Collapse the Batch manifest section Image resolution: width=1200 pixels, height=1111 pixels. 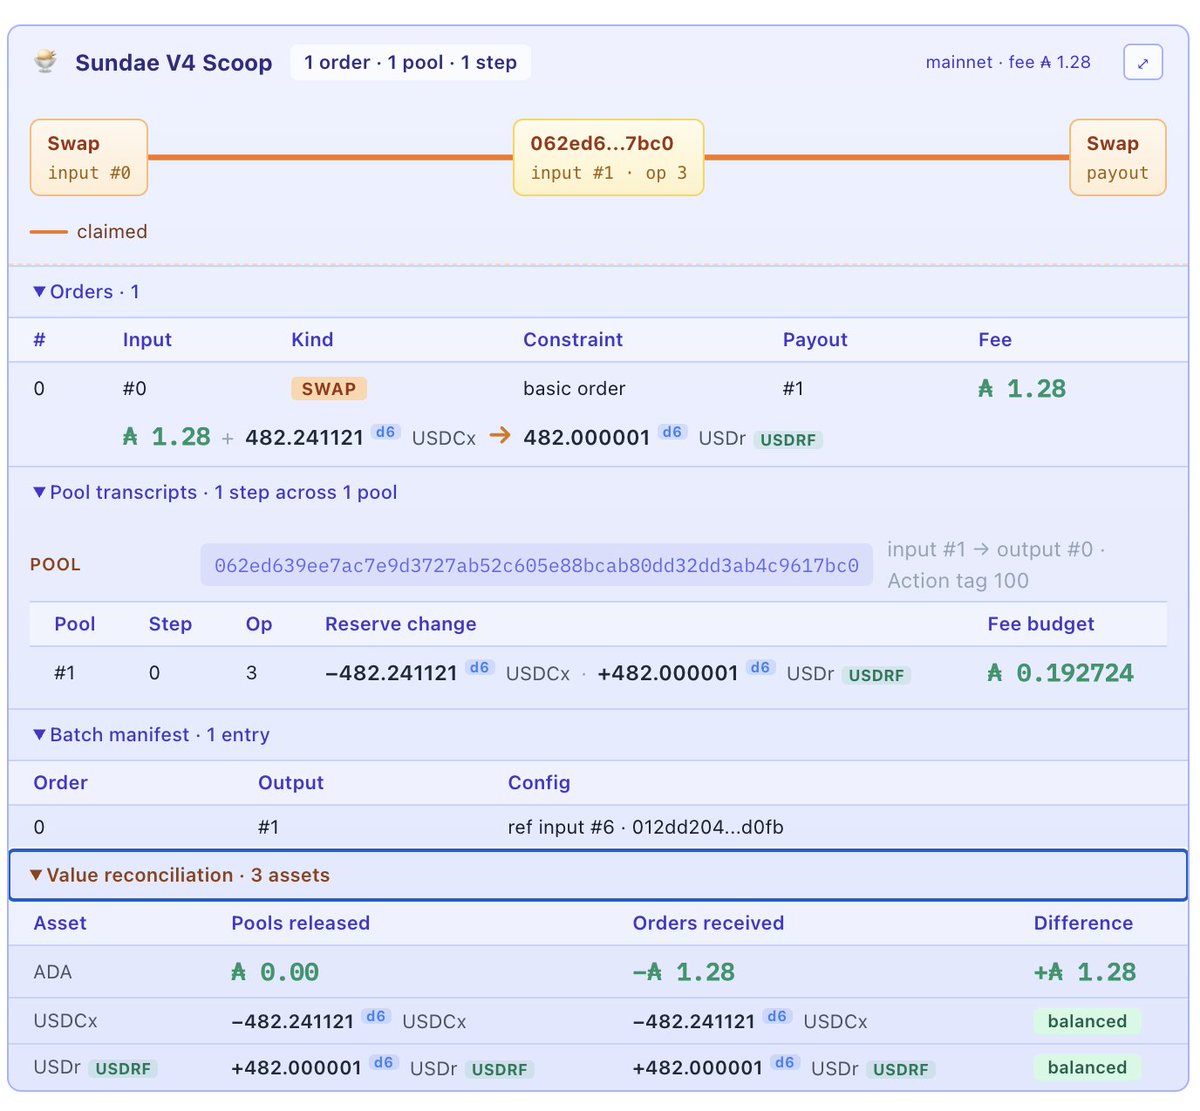[151, 735]
